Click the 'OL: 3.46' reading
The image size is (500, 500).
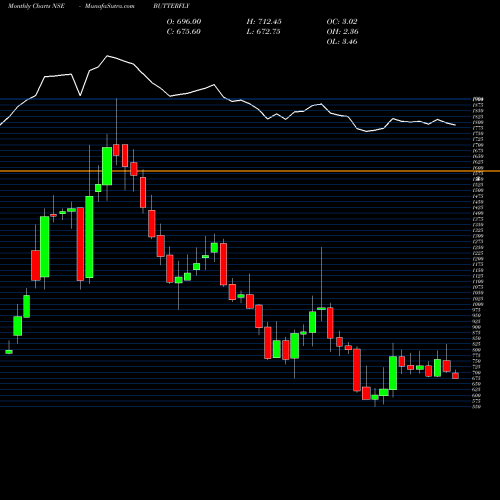[342, 42]
